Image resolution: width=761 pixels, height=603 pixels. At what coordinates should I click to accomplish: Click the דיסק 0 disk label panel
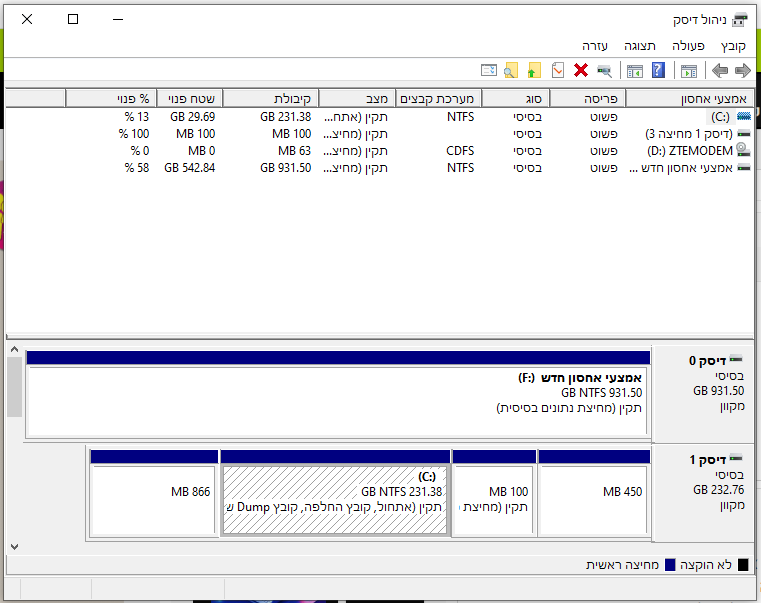(x=704, y=394)
